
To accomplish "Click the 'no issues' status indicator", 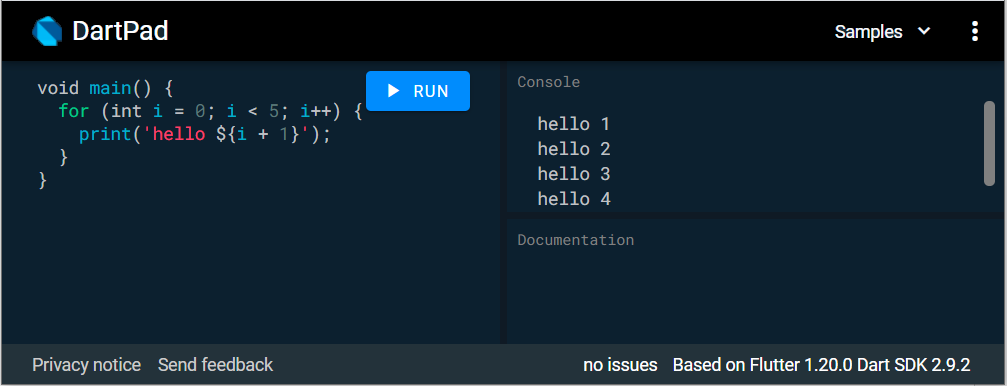I will (x=620, y=365).
